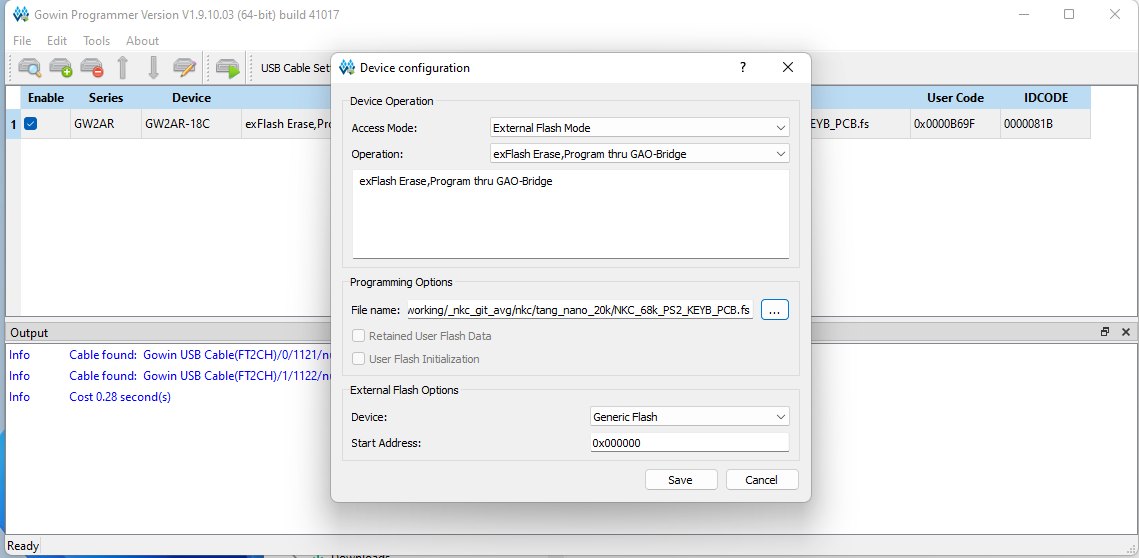1139x558 pixels.
Task: Open the File menu
Action: tap(22, 41)
